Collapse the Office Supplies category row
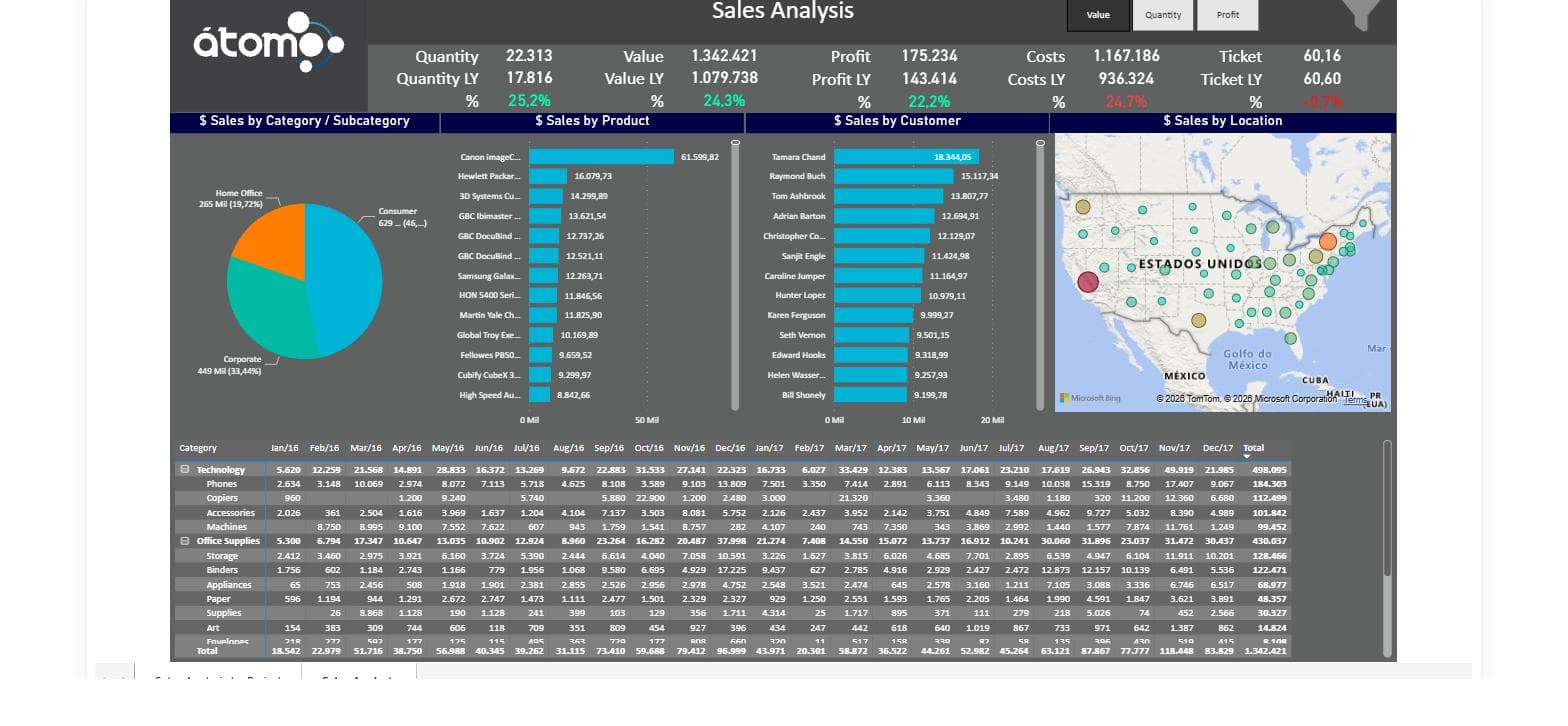 tap(184, 541)
